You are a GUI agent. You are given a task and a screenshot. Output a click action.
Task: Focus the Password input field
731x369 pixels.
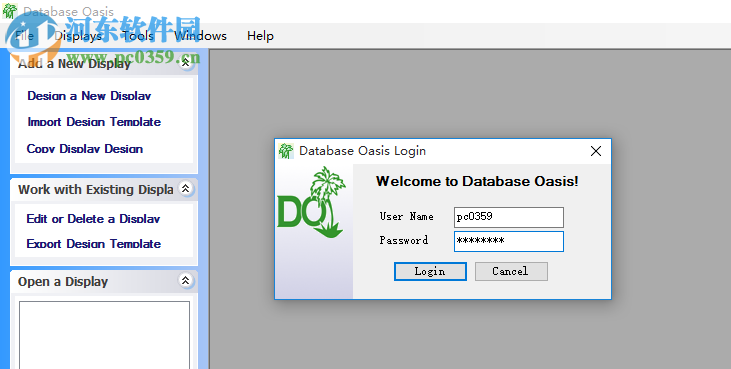pyautogui.click(x=509, y=241)
